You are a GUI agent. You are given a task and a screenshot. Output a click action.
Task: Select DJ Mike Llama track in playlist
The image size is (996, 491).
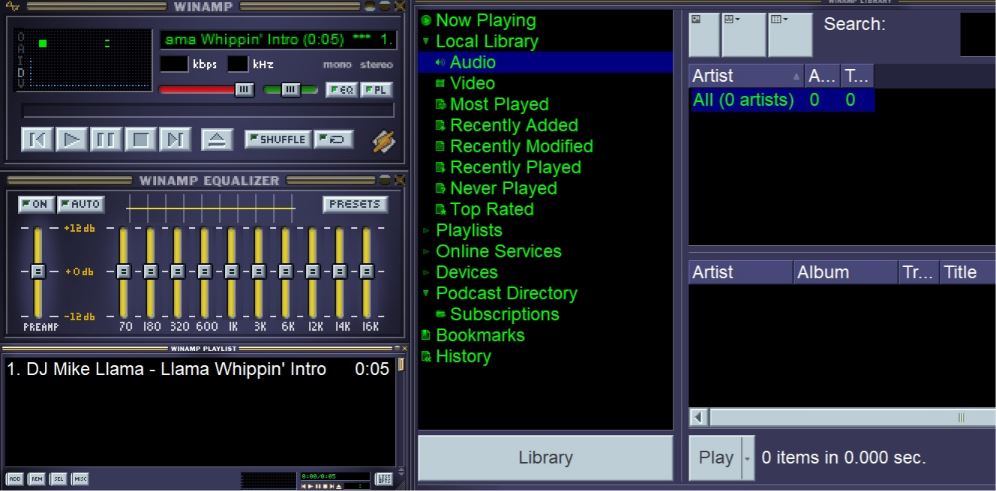pos(198,369)
